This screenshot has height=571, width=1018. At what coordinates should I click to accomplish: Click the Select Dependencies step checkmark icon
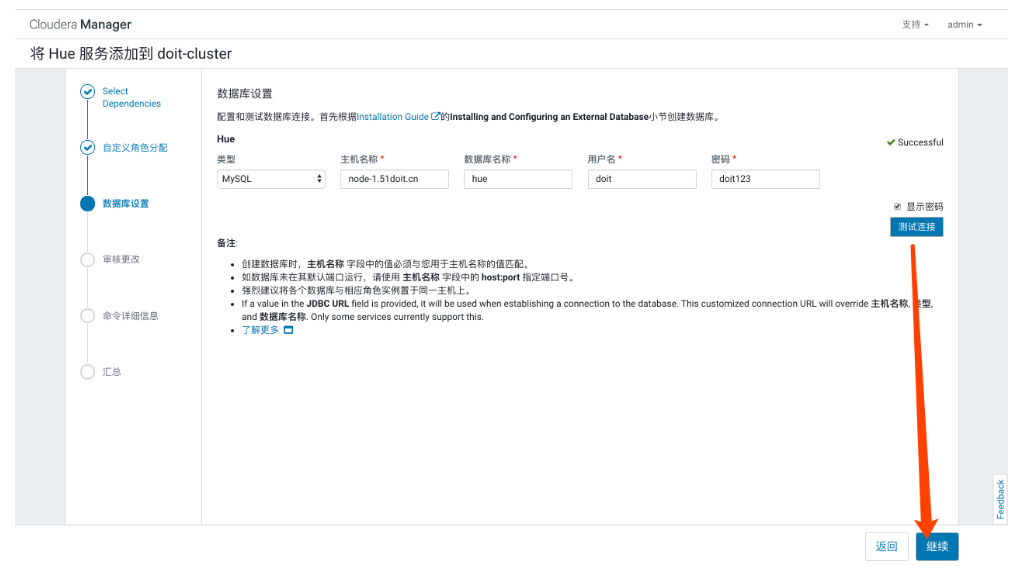[x=88, y=92]
